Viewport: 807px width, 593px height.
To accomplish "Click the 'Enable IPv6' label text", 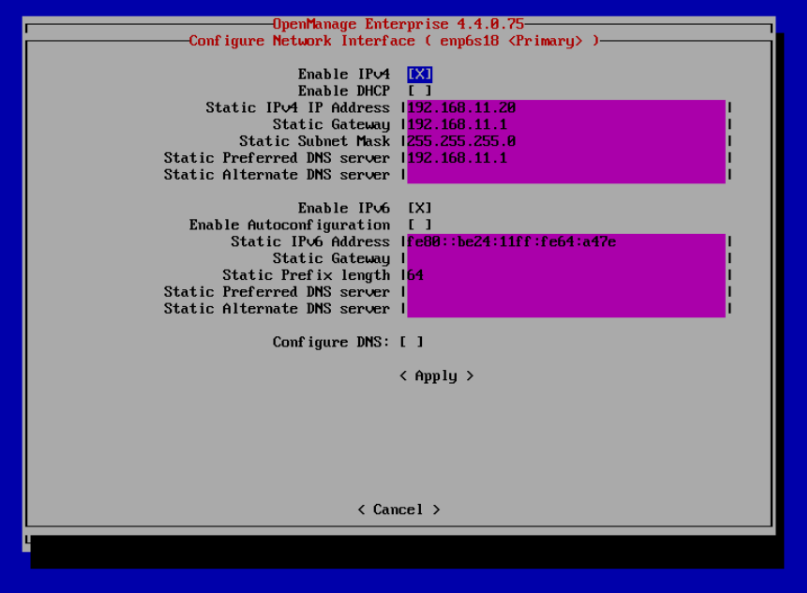I will (344, 208).
